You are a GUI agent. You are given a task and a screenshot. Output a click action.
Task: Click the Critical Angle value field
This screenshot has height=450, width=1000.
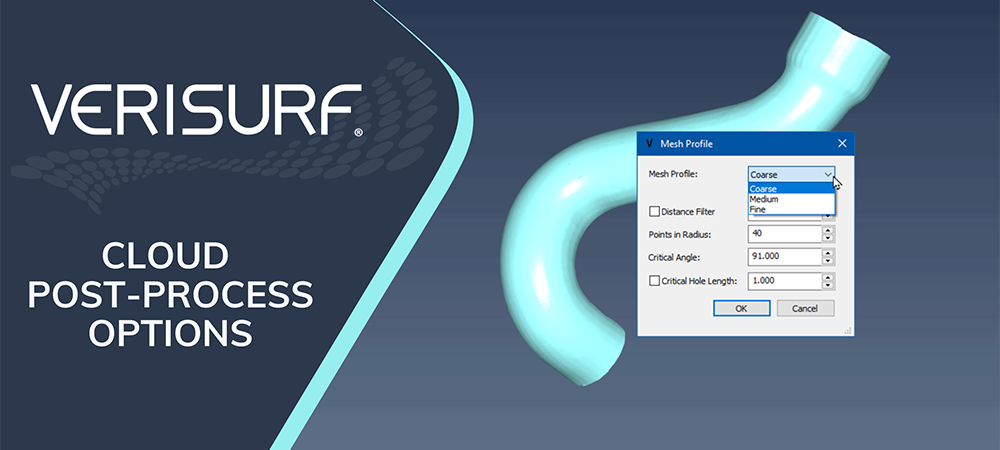[784, 257]
